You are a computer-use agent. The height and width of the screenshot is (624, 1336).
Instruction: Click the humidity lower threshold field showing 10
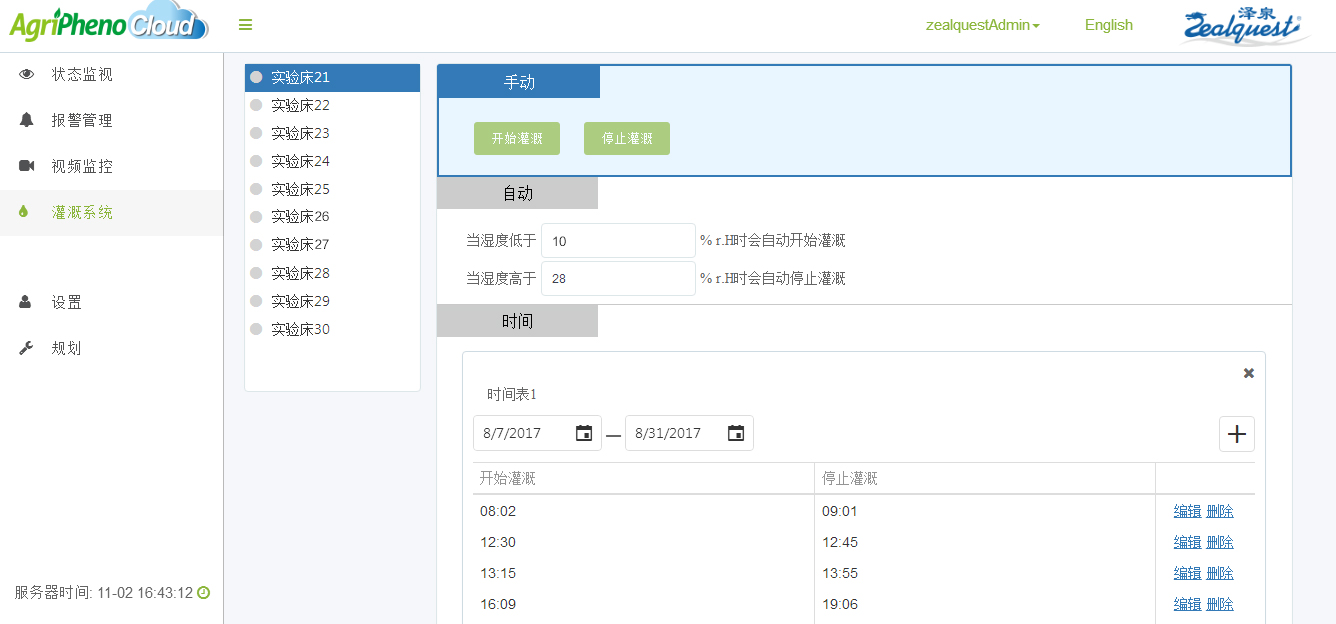coord(617,241)
